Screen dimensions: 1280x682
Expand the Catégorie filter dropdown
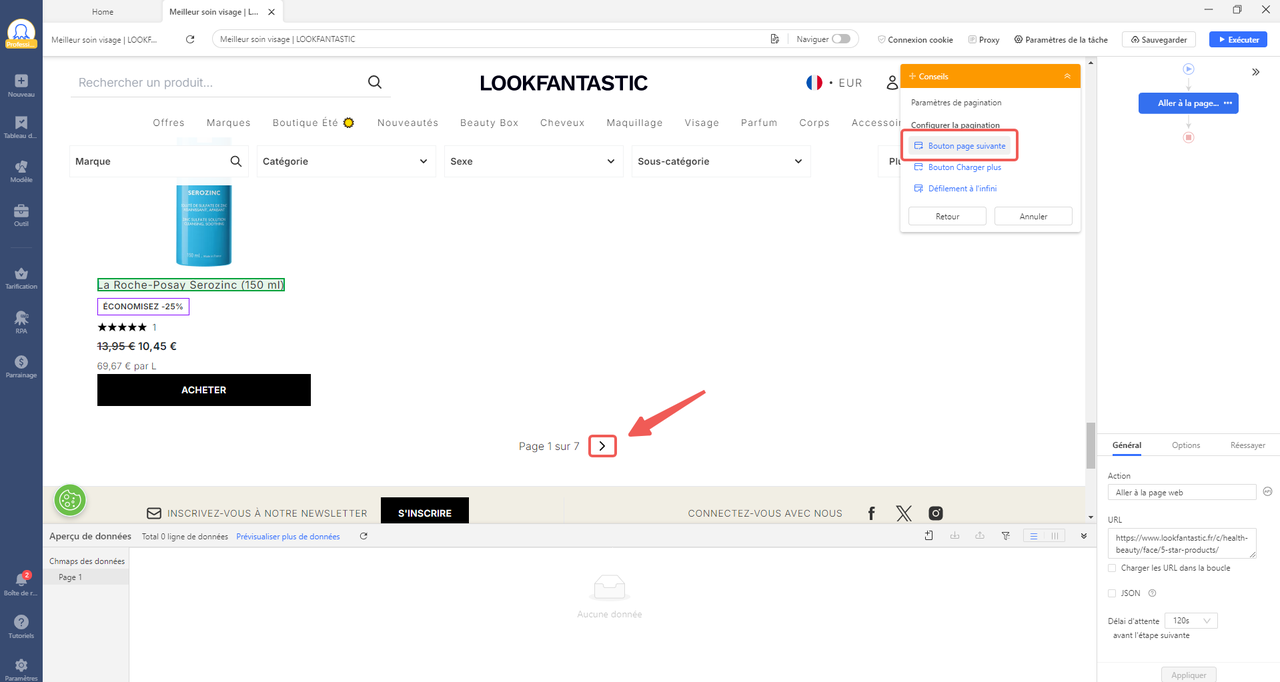pos(345,161)
